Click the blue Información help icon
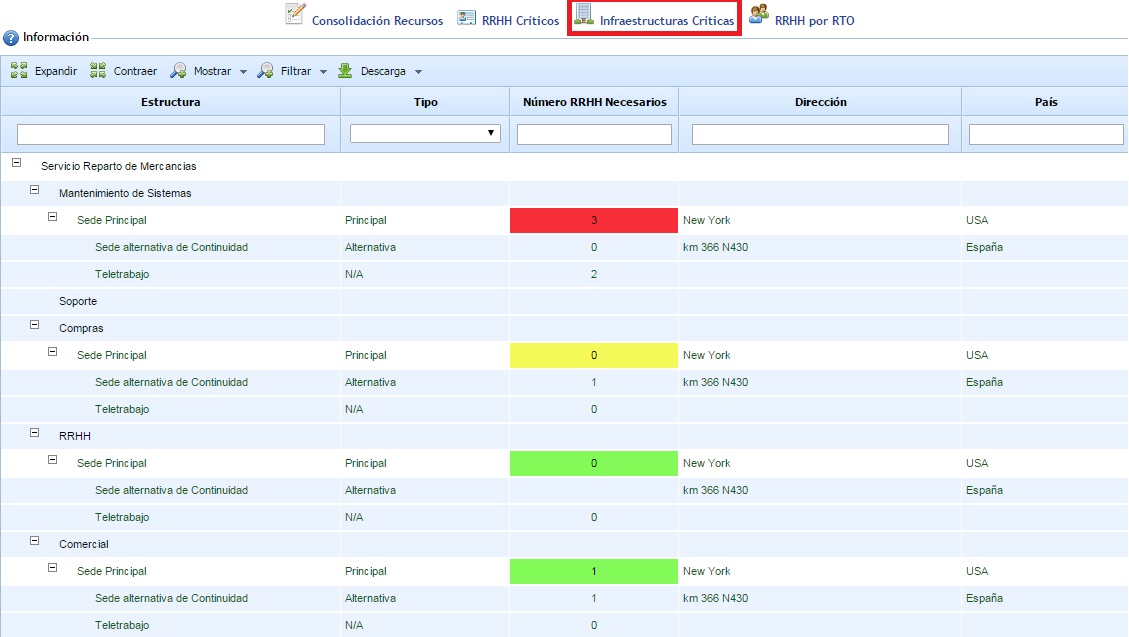The width and height of the screenshot is (1129, 637). (x=11, y=38)
